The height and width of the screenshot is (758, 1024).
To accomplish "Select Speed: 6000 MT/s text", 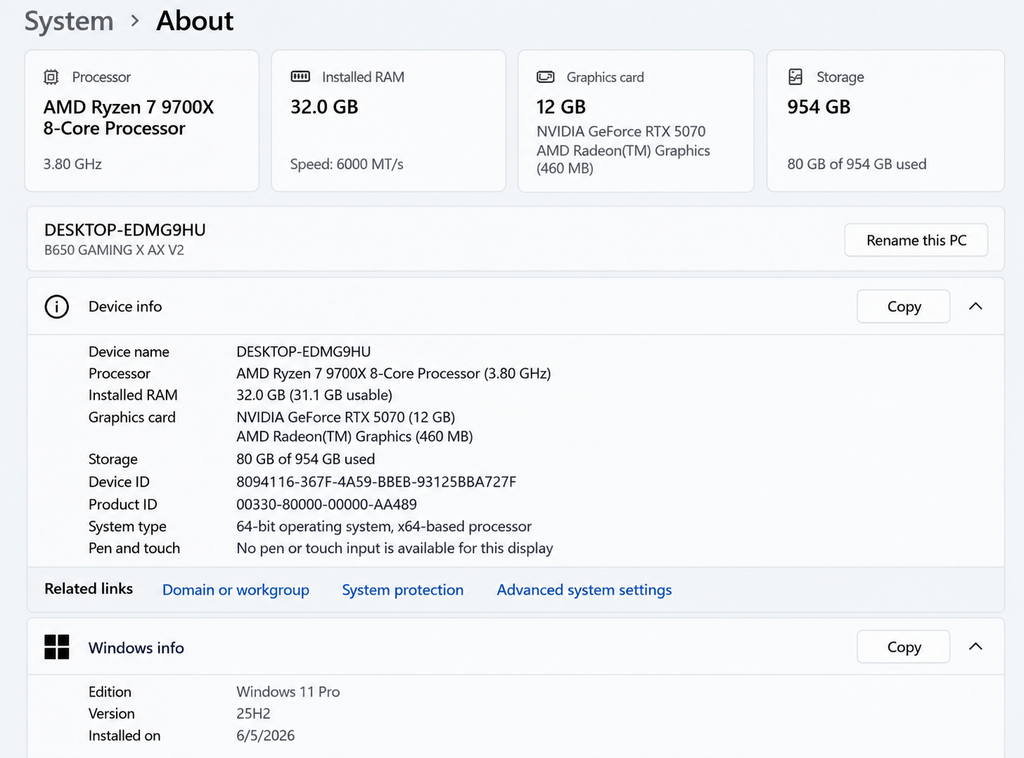I will [x=347, y=164].
